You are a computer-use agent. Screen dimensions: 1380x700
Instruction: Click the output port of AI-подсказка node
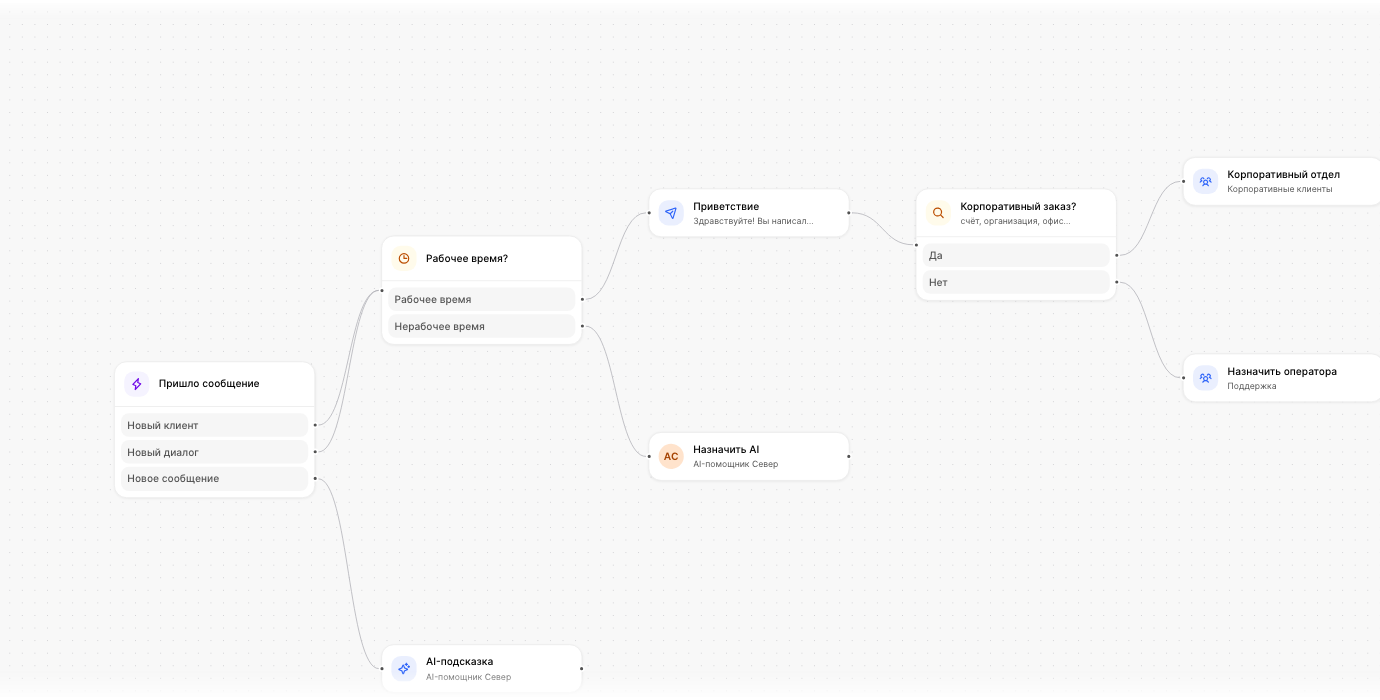click(x=582, y=668)
